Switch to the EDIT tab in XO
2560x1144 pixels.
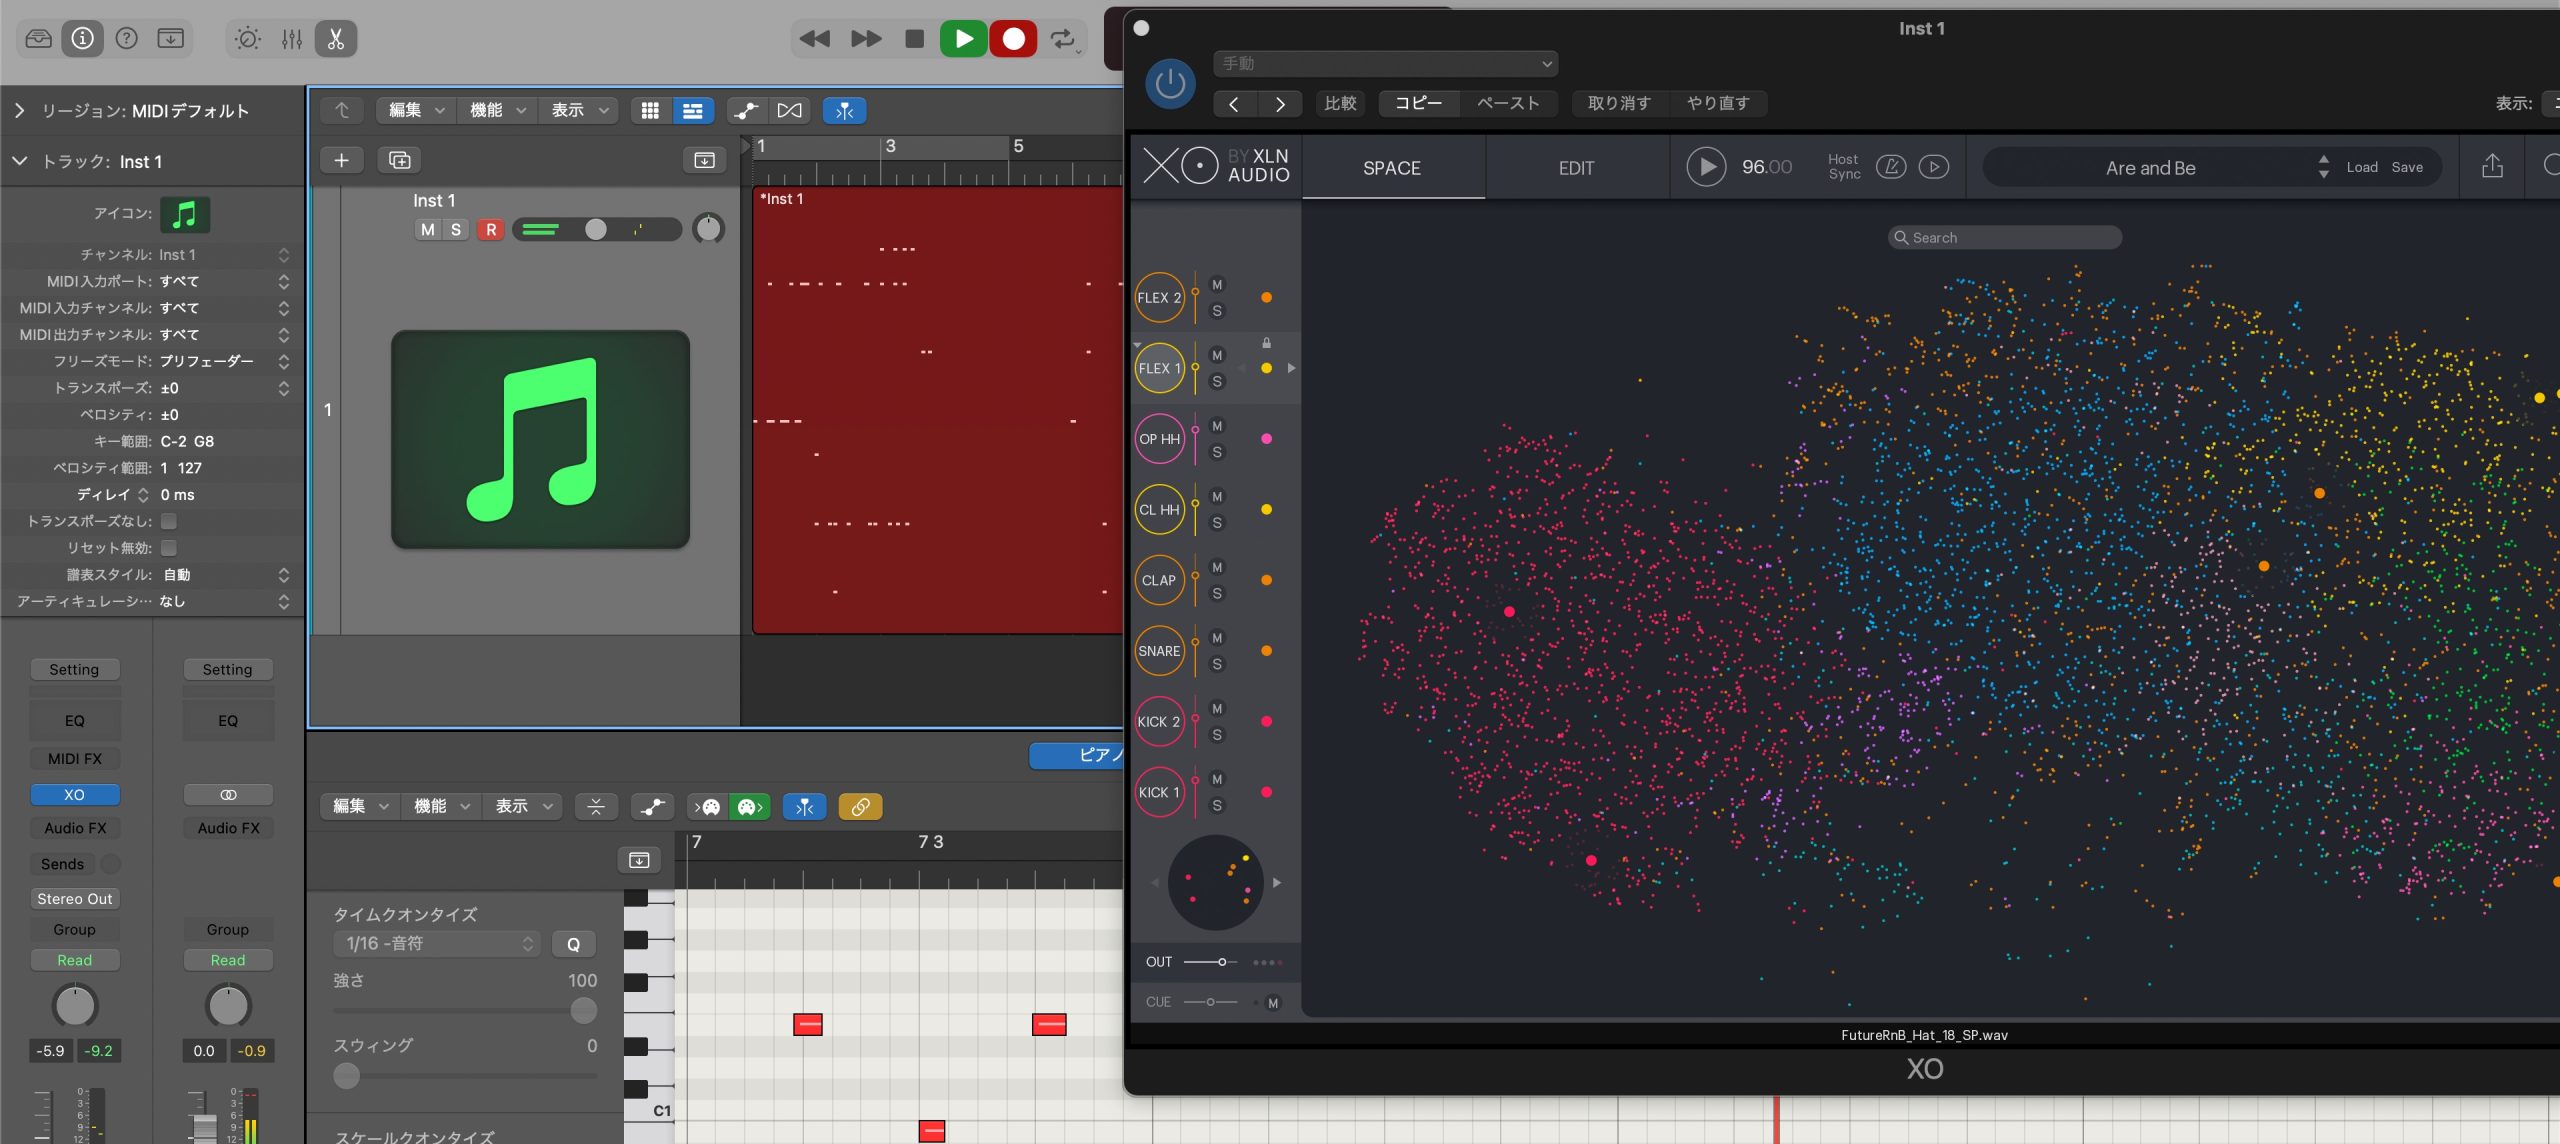[x=1576, y=168]
